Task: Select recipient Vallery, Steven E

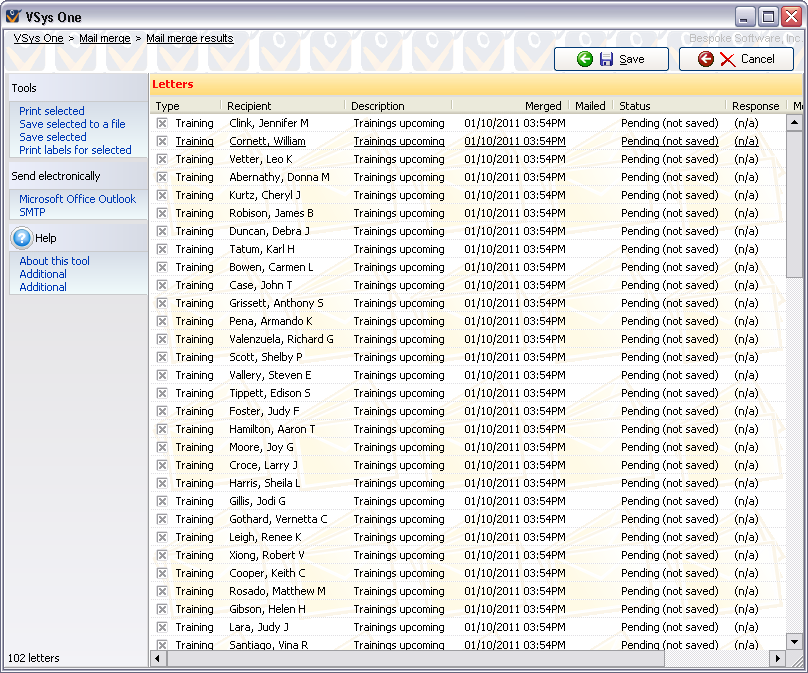Action: pos(270,375)
